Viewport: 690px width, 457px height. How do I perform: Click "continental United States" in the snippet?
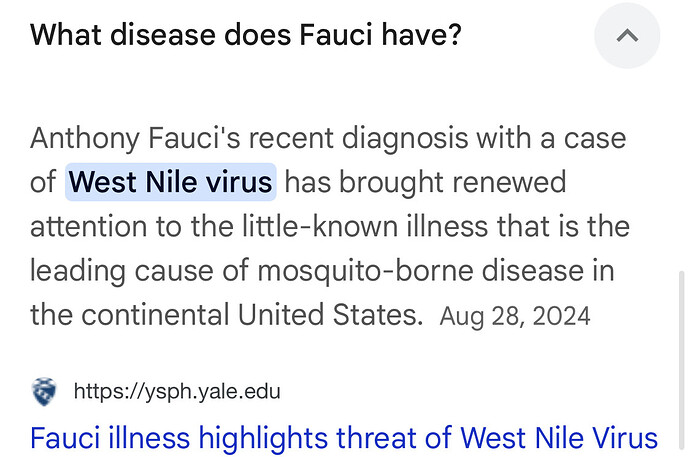(249, 315)
